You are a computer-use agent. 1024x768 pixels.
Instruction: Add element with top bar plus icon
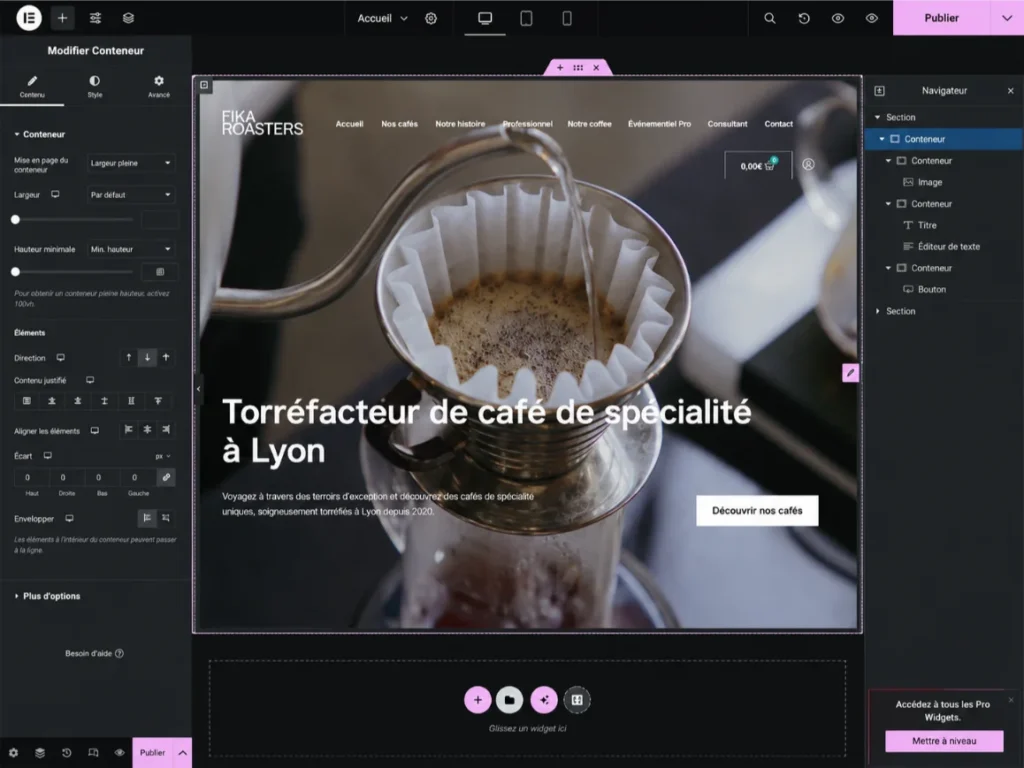[x=62, y=18]
